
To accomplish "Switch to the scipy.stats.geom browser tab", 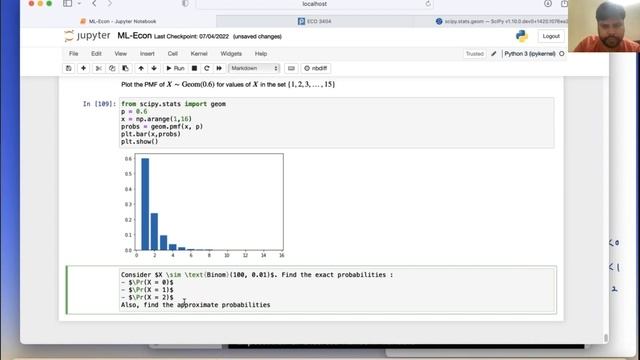I will click(x=500, y=21).
